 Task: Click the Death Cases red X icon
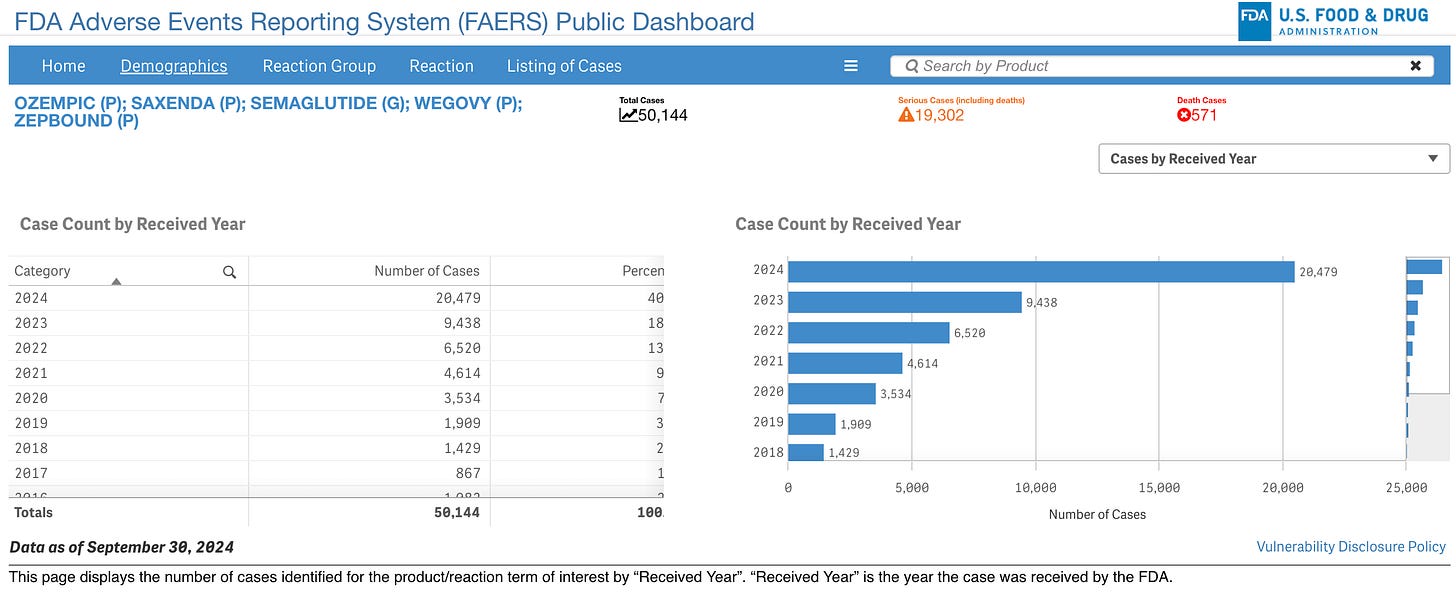pyautogui.click(x=1184, y=115)
